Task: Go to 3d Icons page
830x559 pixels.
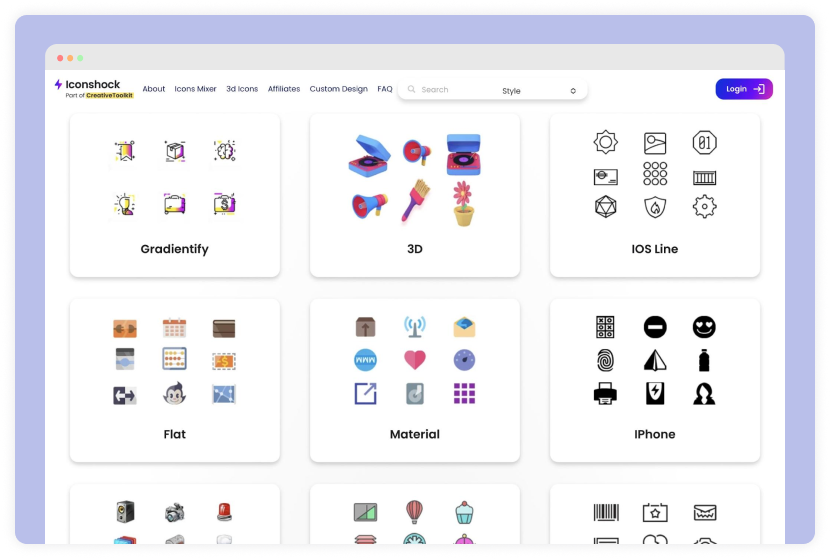Action: pyautogui.click(x=242, y=89)
